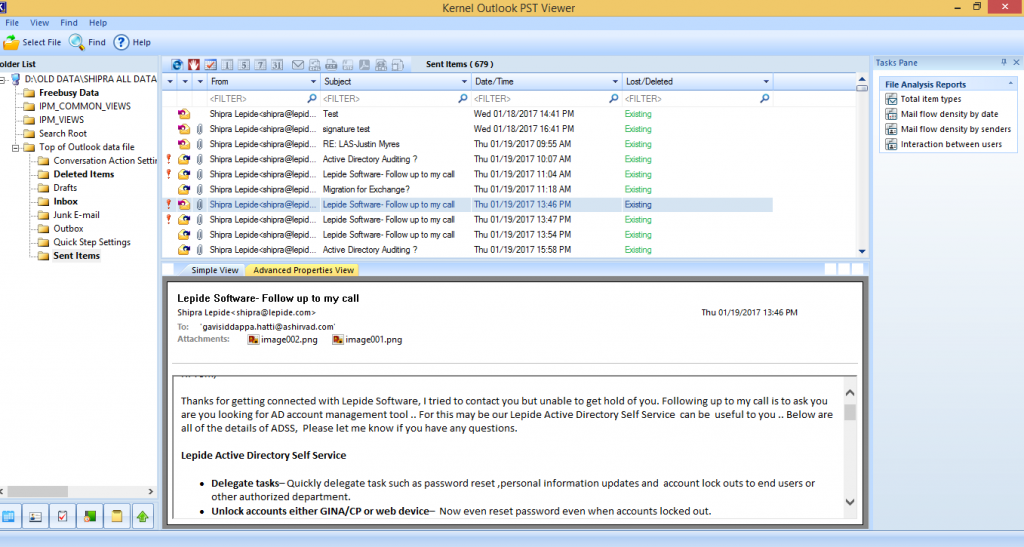
Task: Open the yellow notes icon
Action: 116,516
